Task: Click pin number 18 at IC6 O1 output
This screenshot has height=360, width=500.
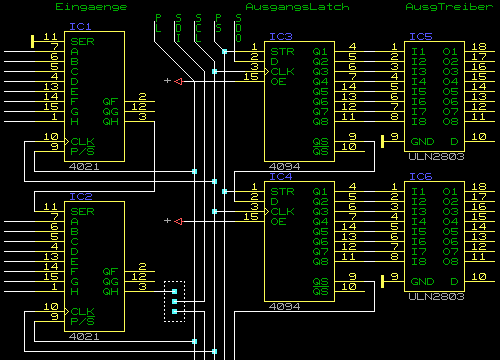Action: click(479, 186)
